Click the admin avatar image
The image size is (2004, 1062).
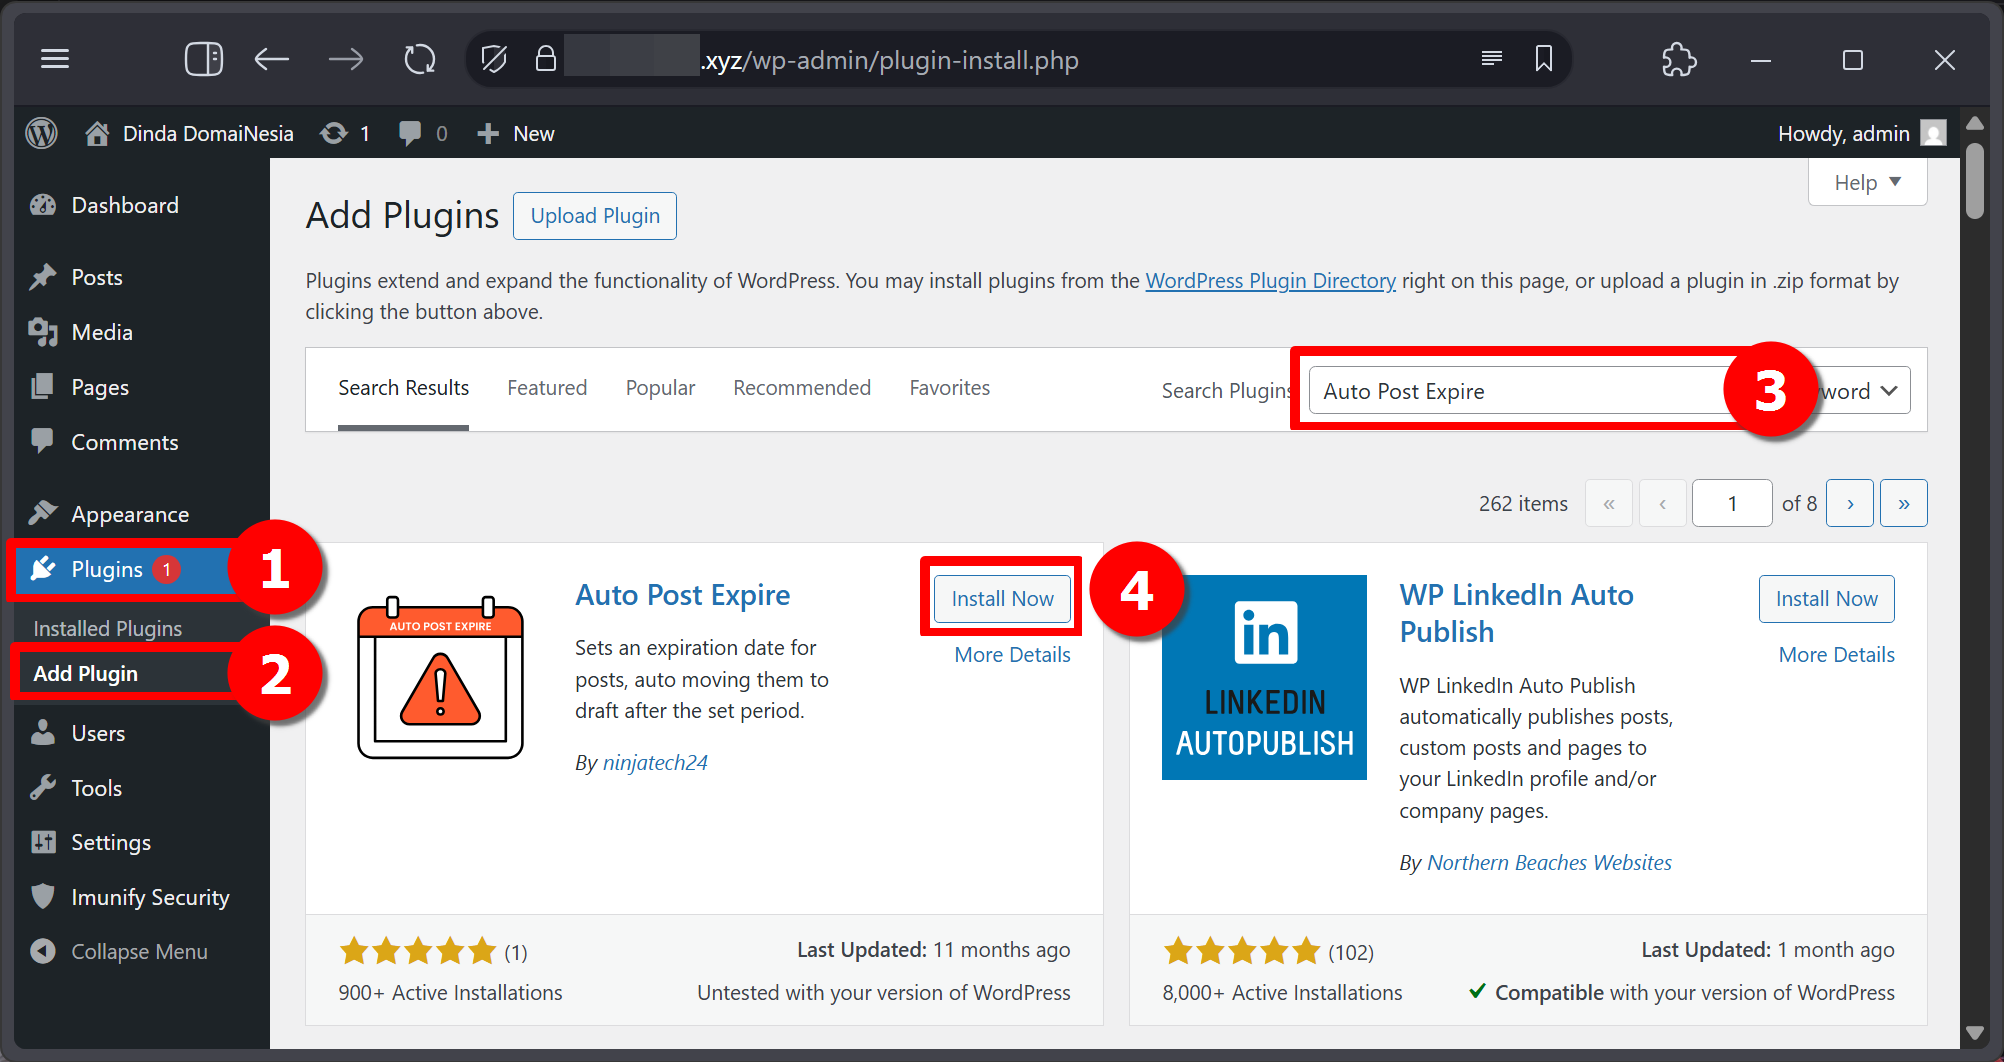pyautogui.click(x=1934, y=133)
